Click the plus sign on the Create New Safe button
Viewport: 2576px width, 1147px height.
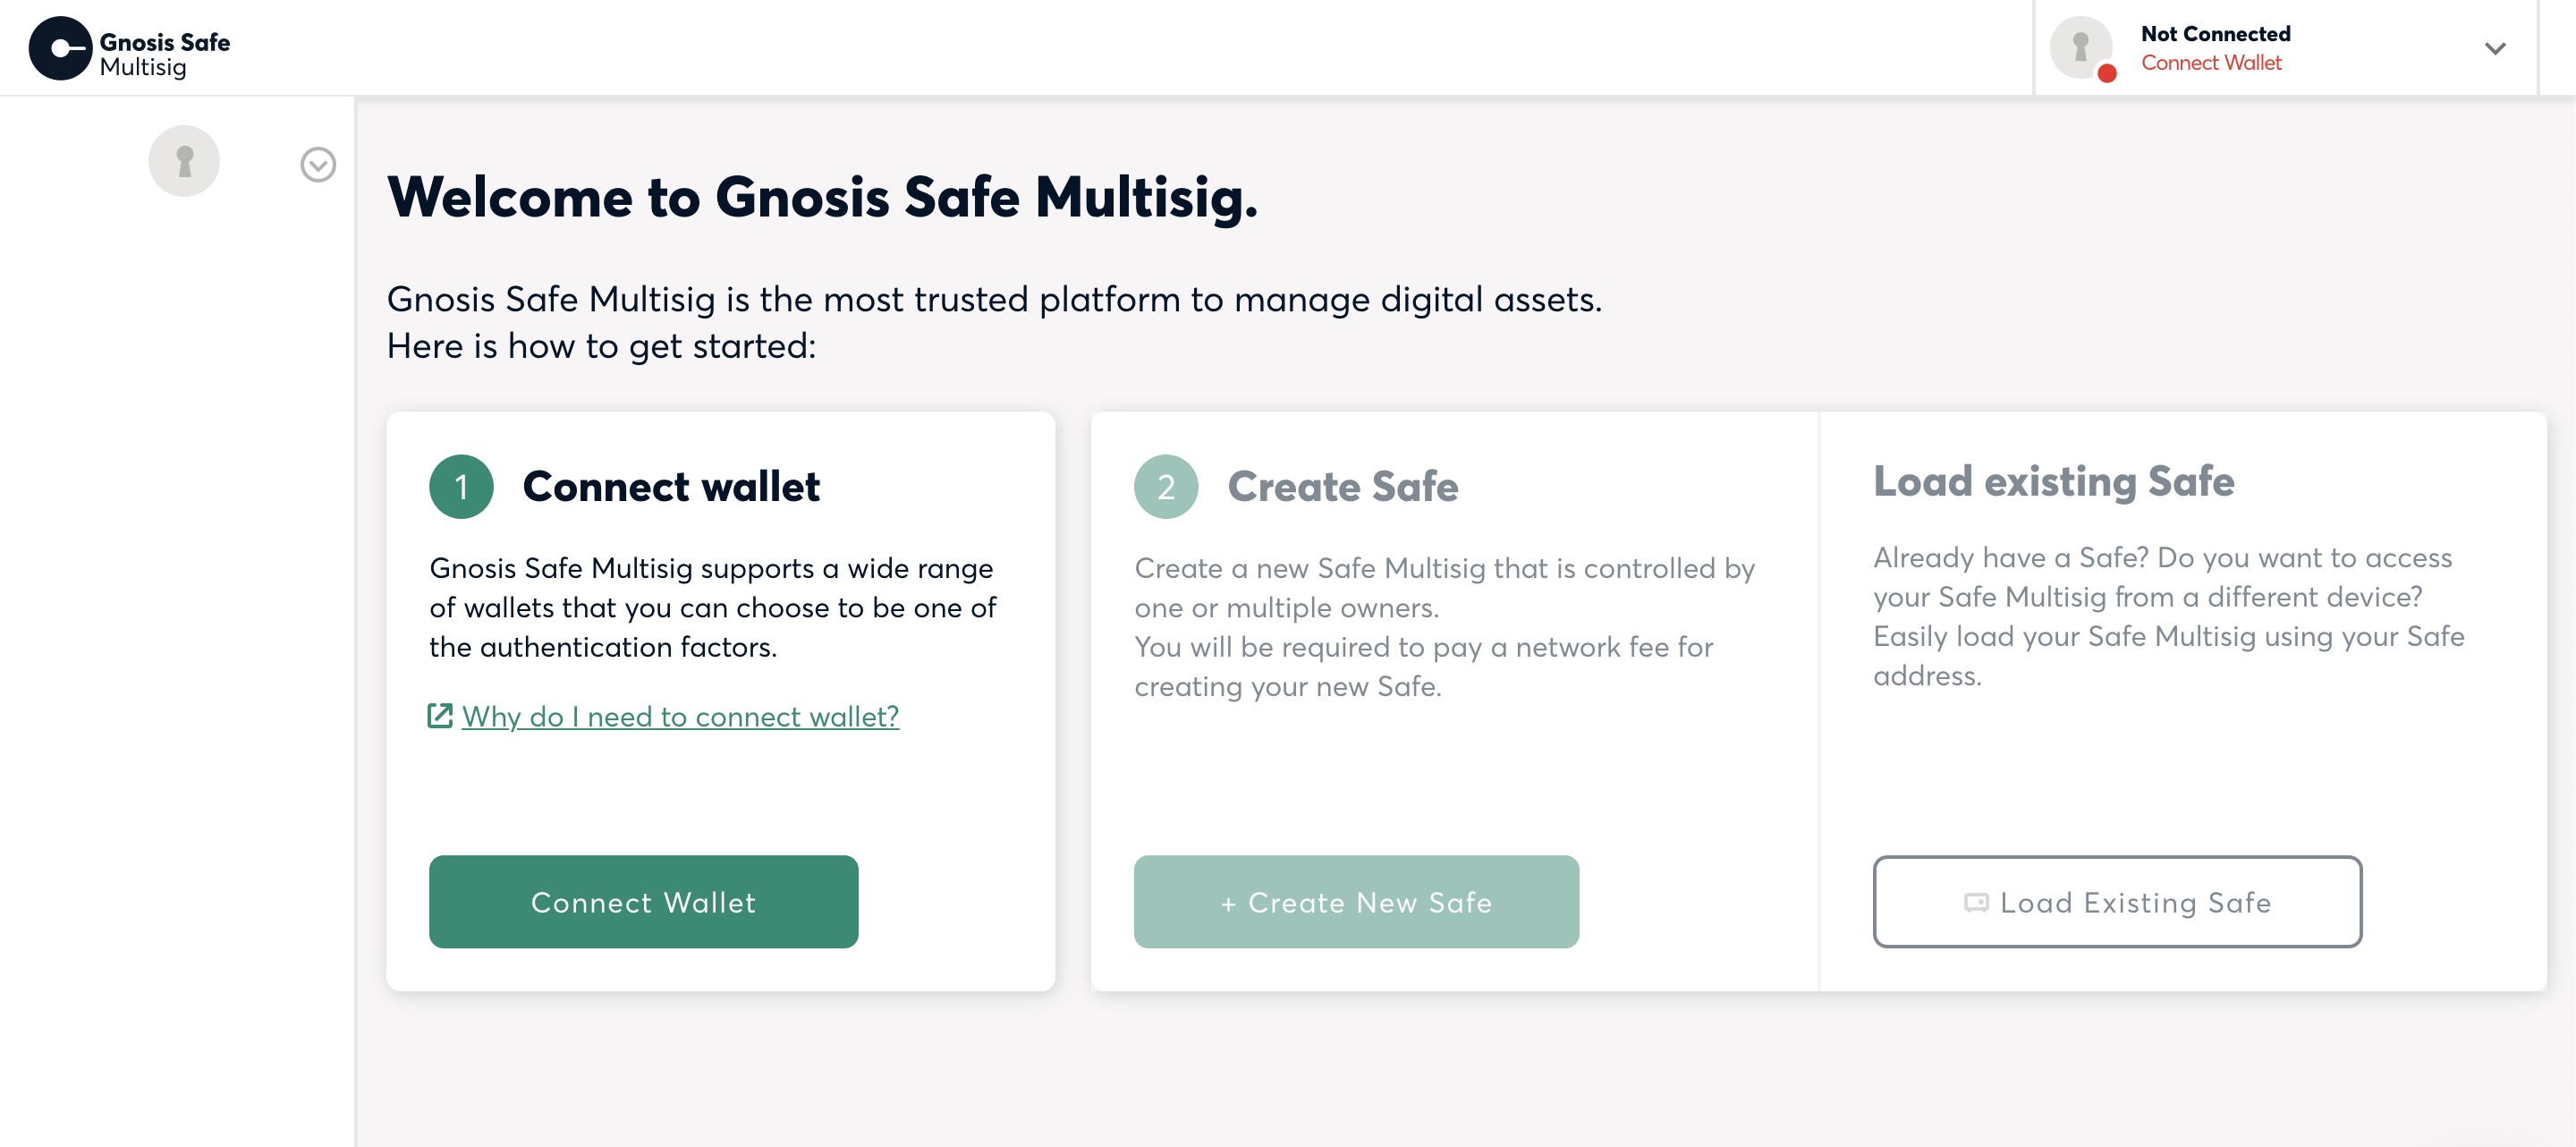(1228, 904)
